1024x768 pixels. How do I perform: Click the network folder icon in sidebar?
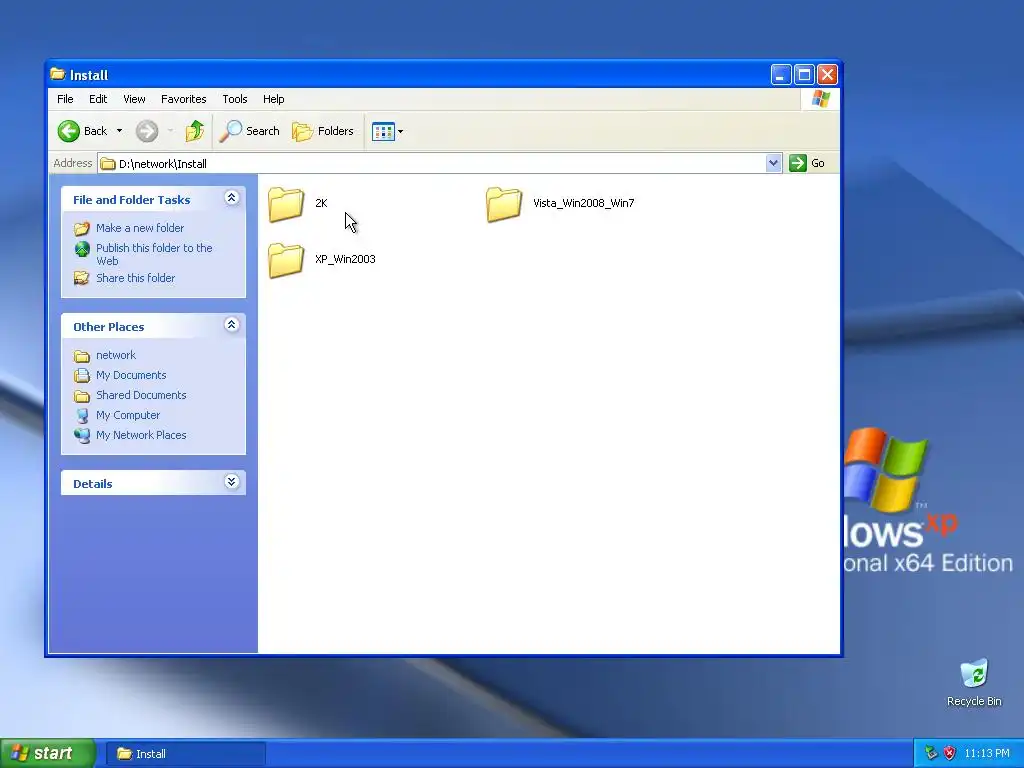point(82,356)
